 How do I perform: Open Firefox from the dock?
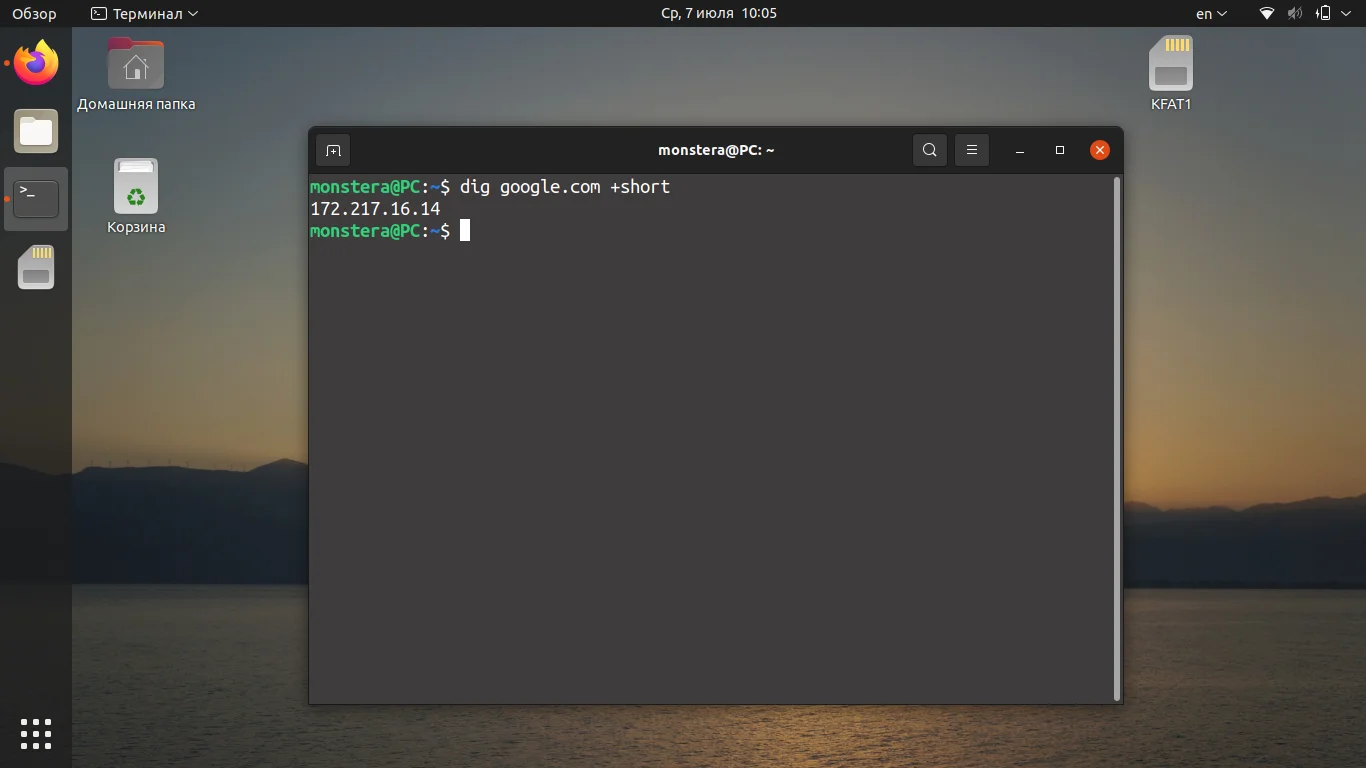click(36, 63)
